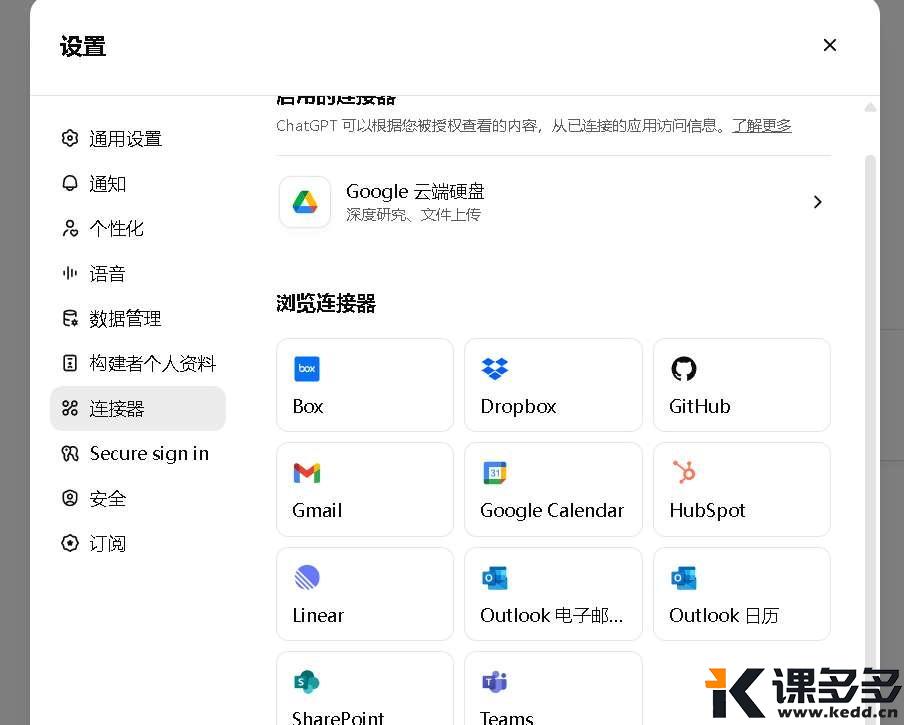This screenshot has width=904, height=725.
Task: Click the connectors icon beside 连接器
Action: point(70,408)
